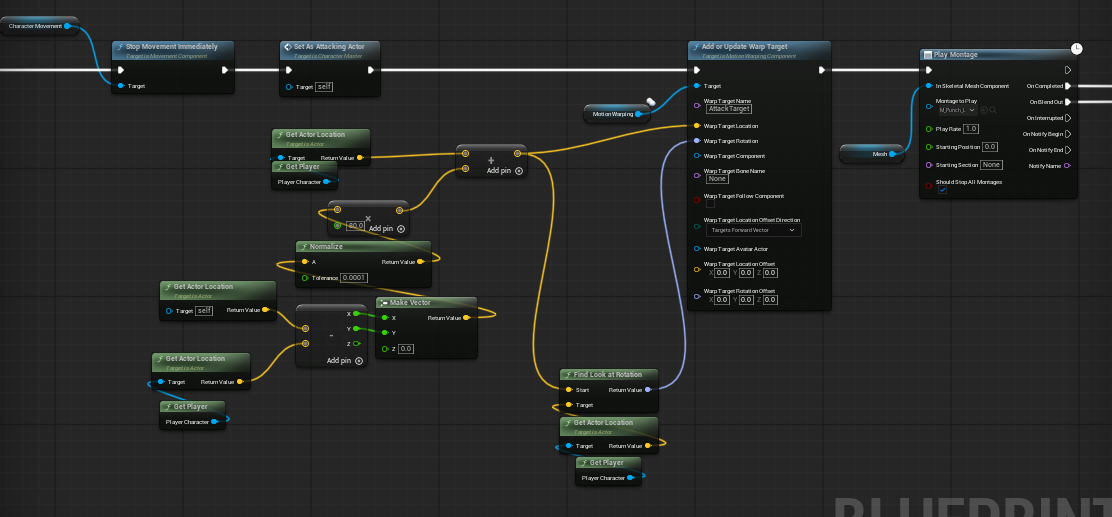Click the Normalize A input pin
Image resolution: width=1112 pixels, height=517 pixels.
(305, 262)
